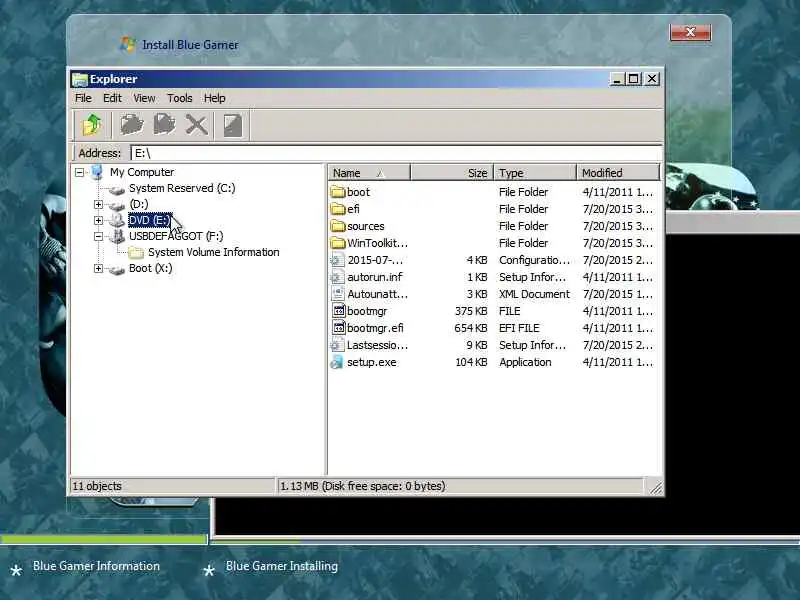Viewport: 800px width, 600px height.
Task: Click the Autounatt XML file icon
Action: 338,294
